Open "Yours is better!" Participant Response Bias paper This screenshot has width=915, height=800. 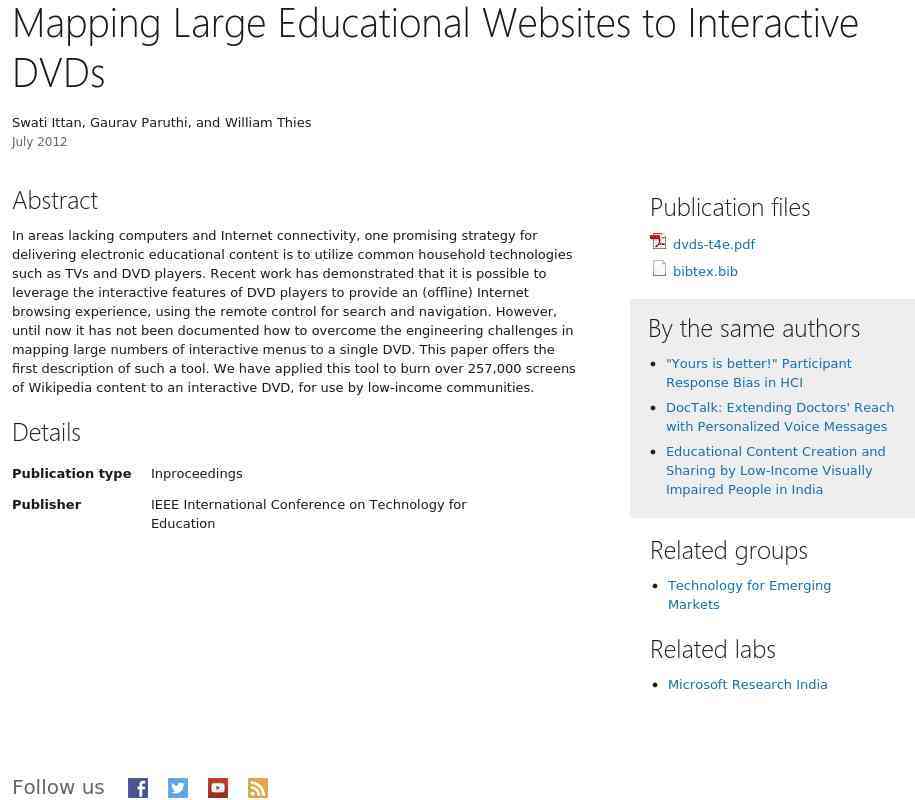coord(759,373)
